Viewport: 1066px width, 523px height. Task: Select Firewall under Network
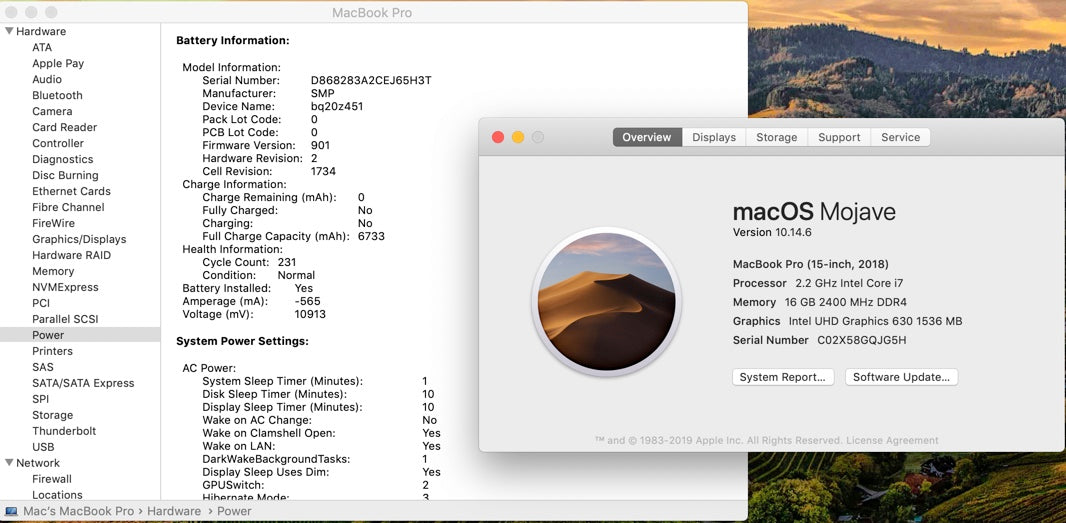[52, 479]
